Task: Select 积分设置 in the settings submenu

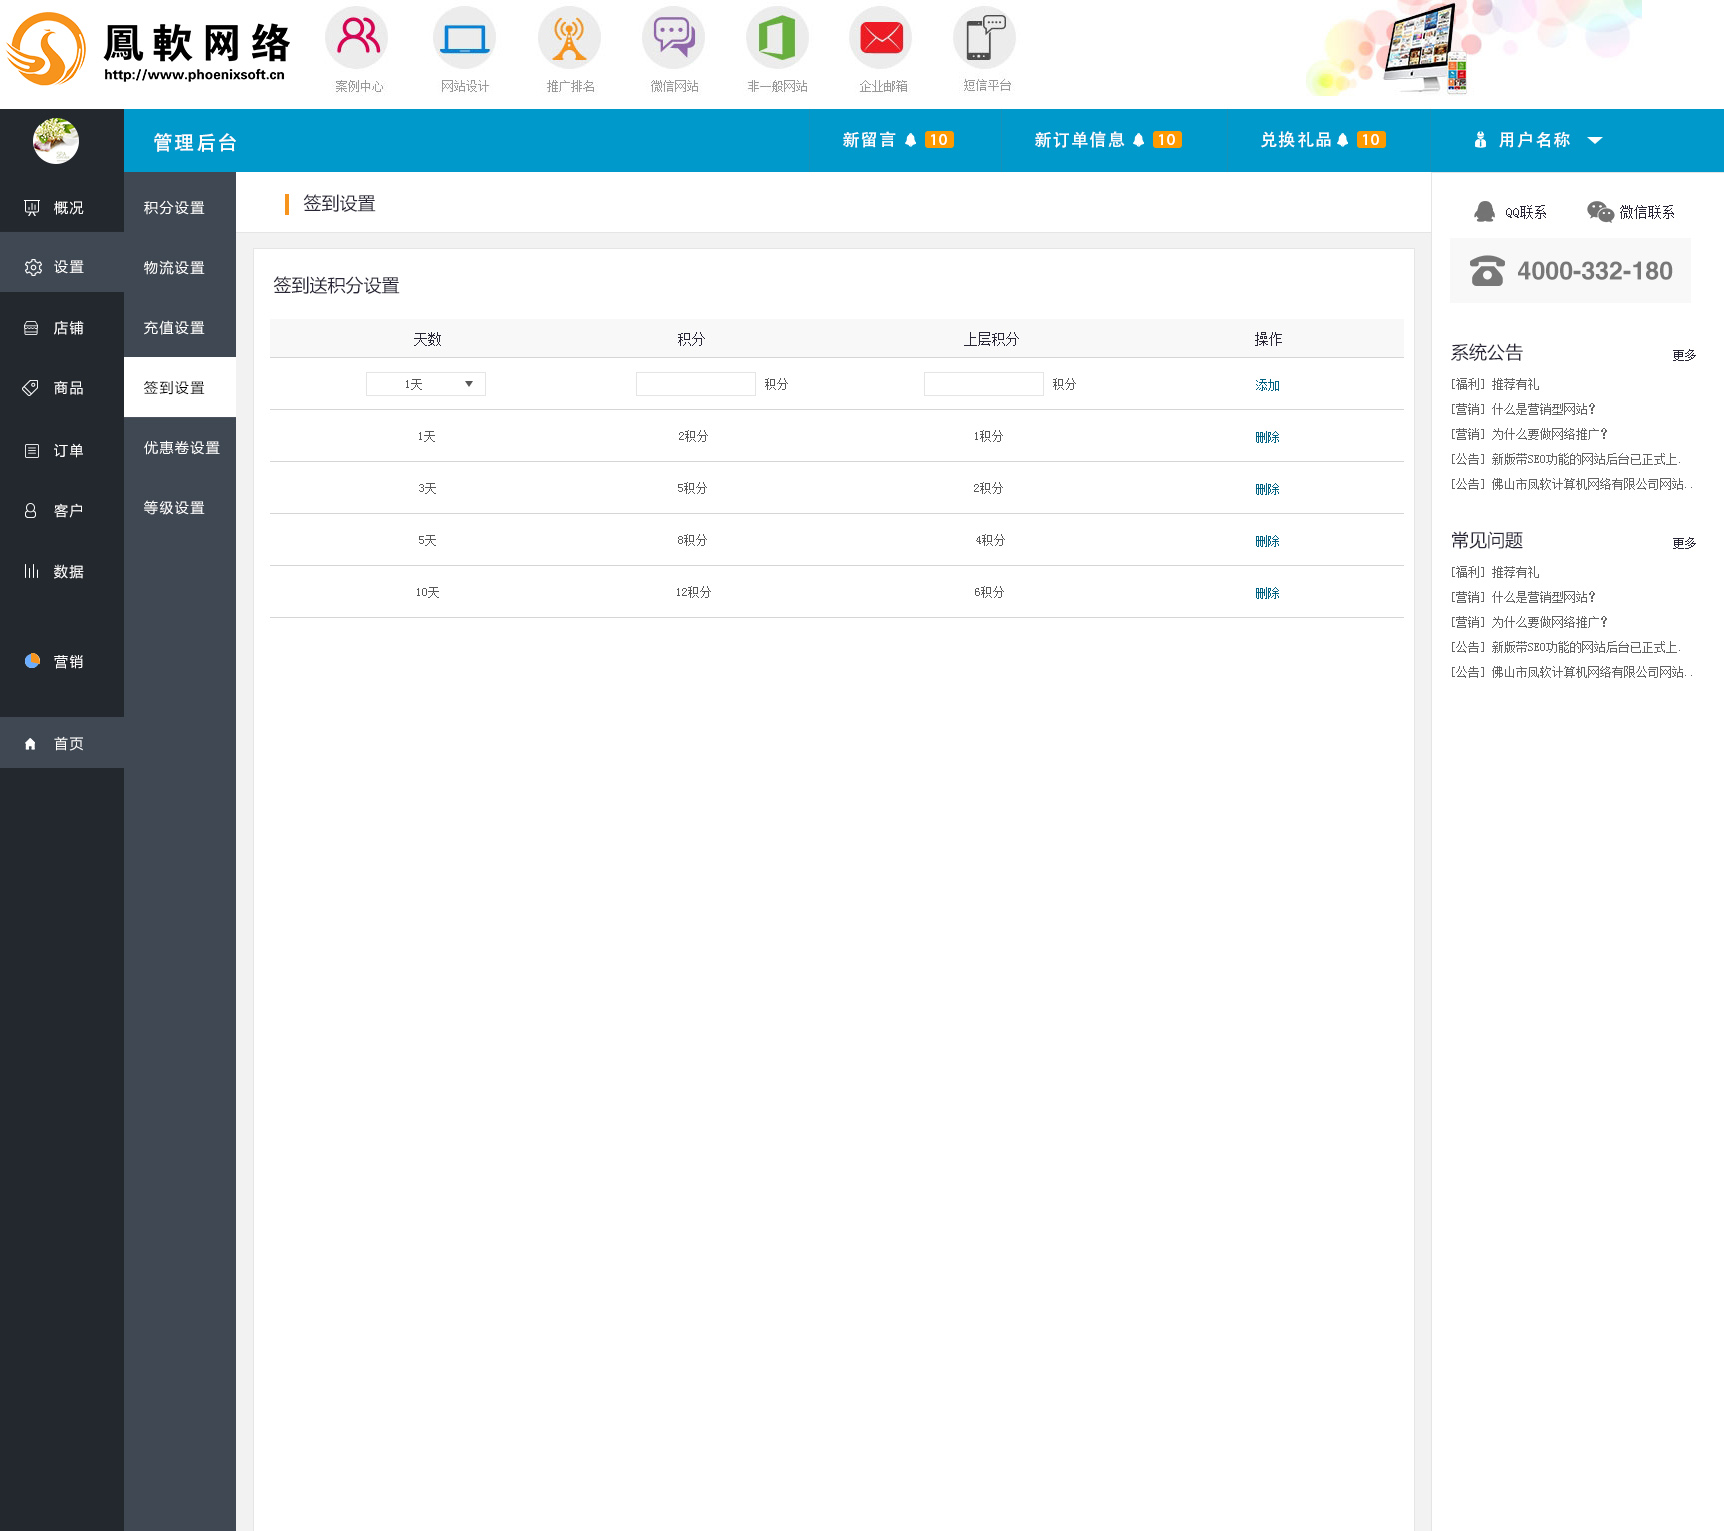Action: pyautogui.click(x=174, y=208)
